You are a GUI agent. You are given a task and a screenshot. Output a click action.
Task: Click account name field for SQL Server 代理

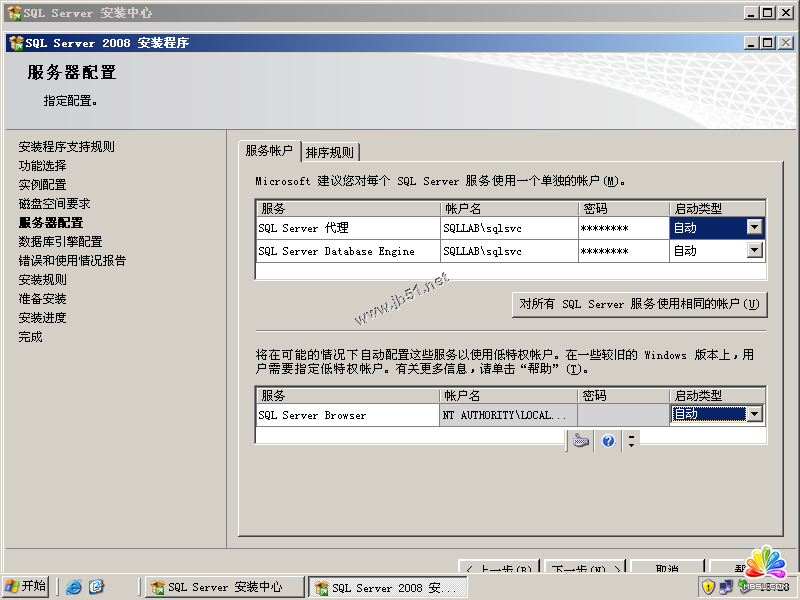[x=508, y=228]
